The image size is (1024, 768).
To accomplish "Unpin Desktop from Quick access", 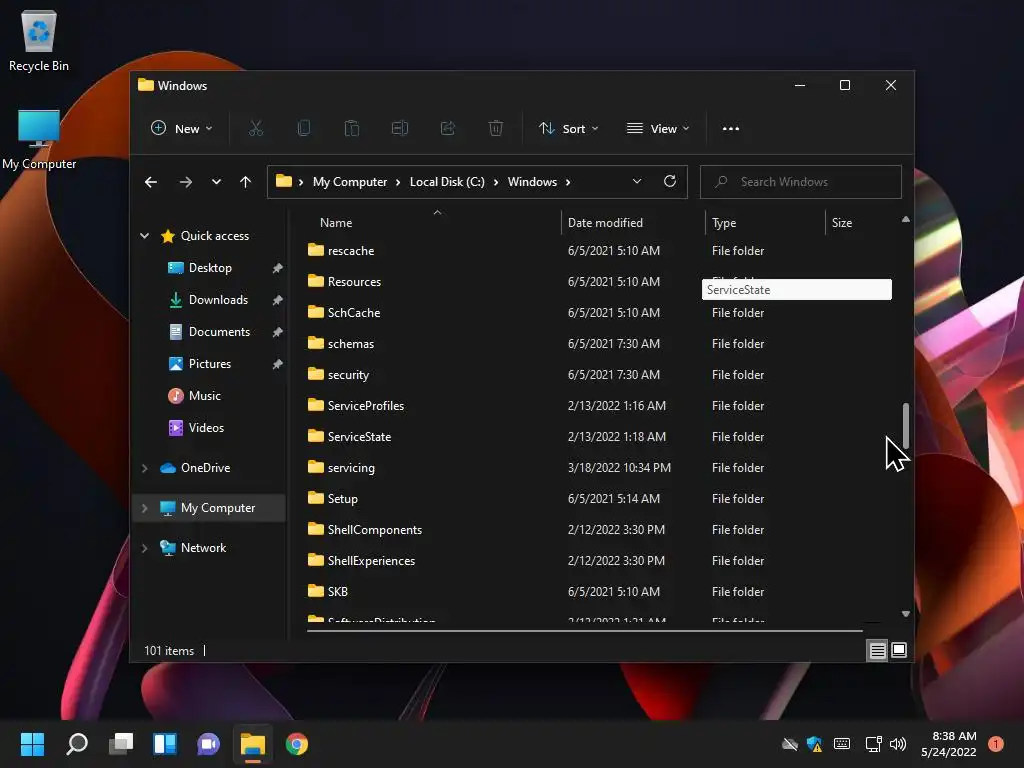I will tap(278, 268).
